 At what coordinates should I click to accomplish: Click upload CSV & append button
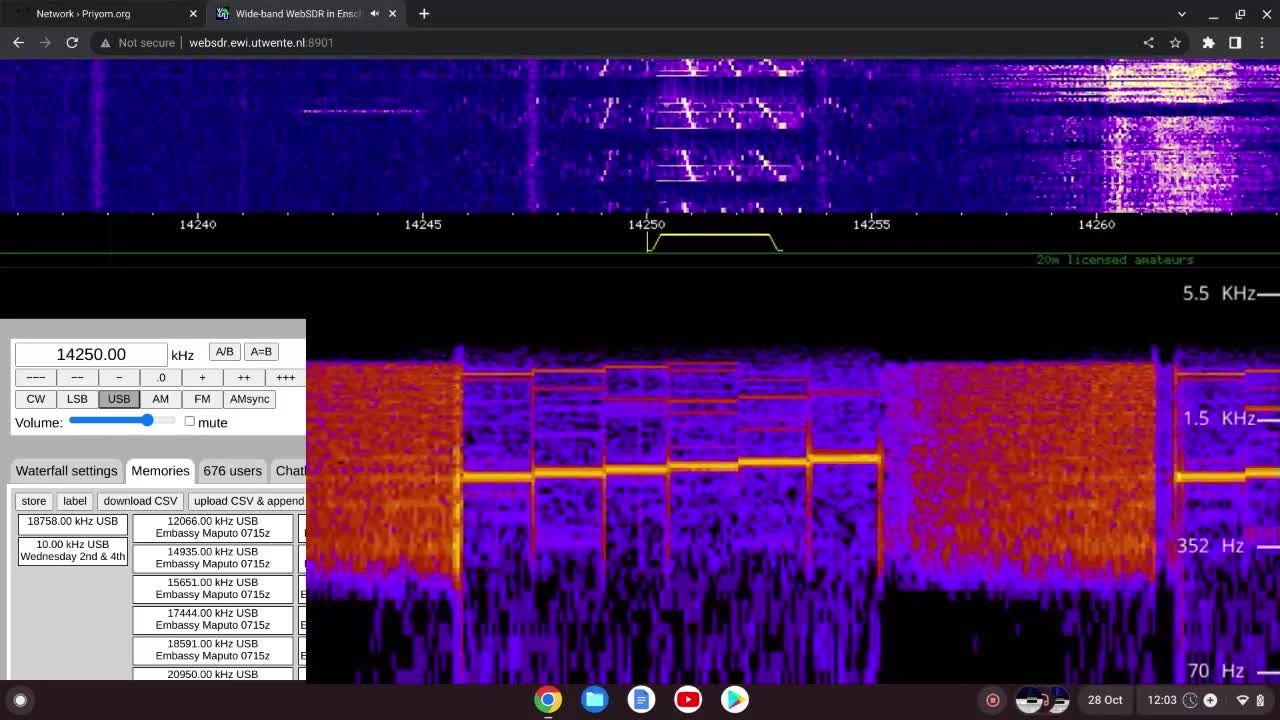coord(247,501)
